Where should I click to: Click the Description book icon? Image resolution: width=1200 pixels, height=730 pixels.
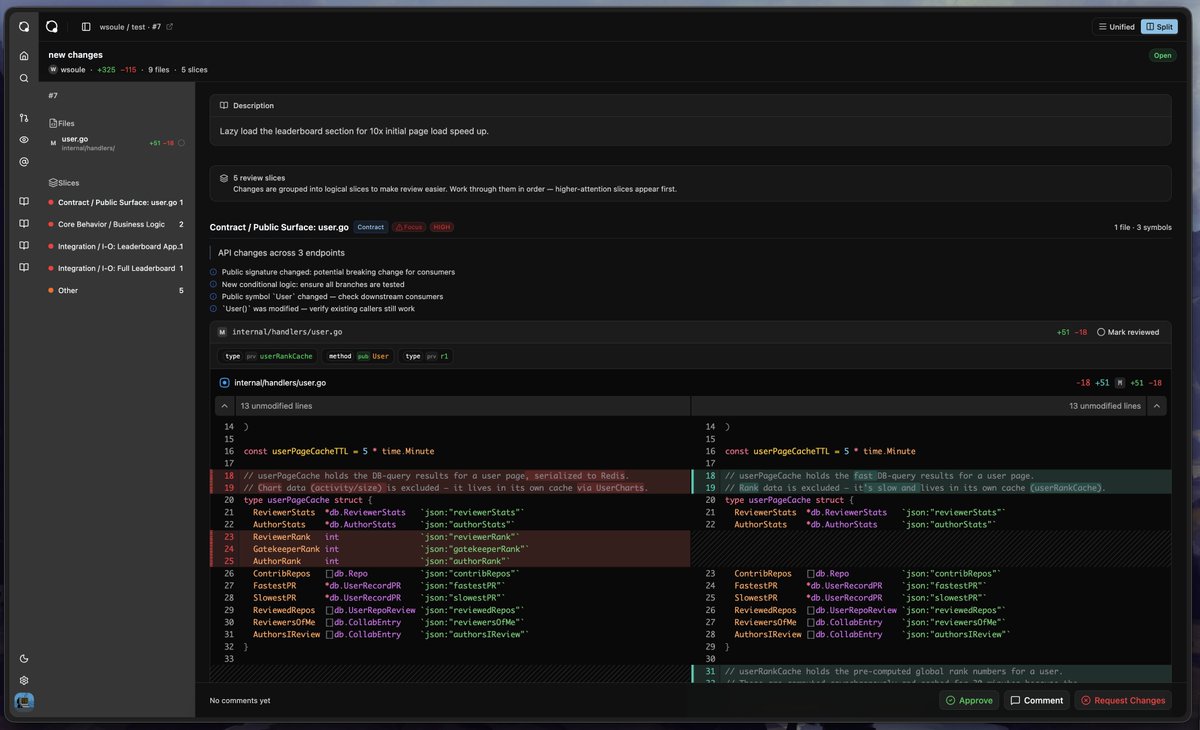click(x=224, y=105)
